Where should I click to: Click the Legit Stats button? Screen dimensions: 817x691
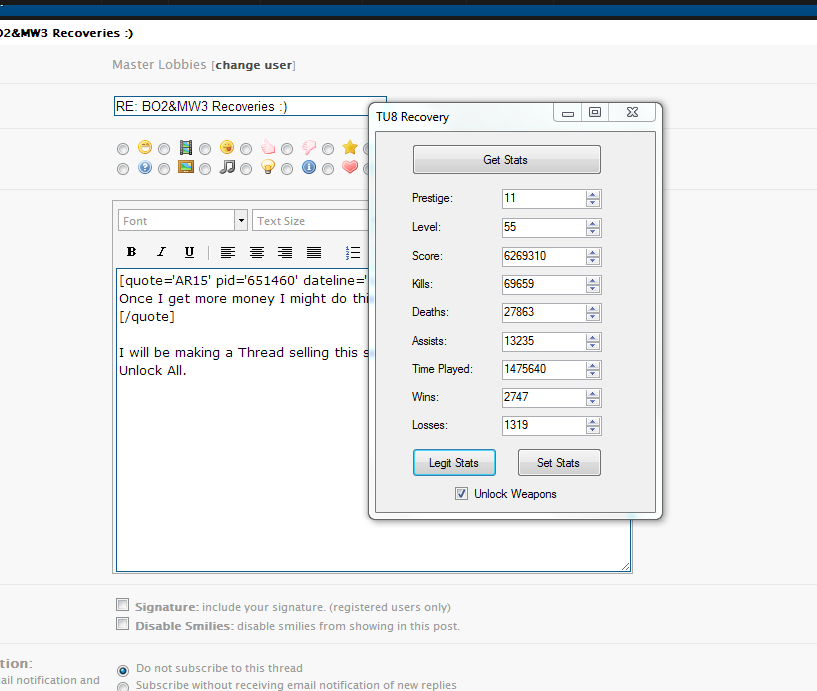click(x=454, y=462)
